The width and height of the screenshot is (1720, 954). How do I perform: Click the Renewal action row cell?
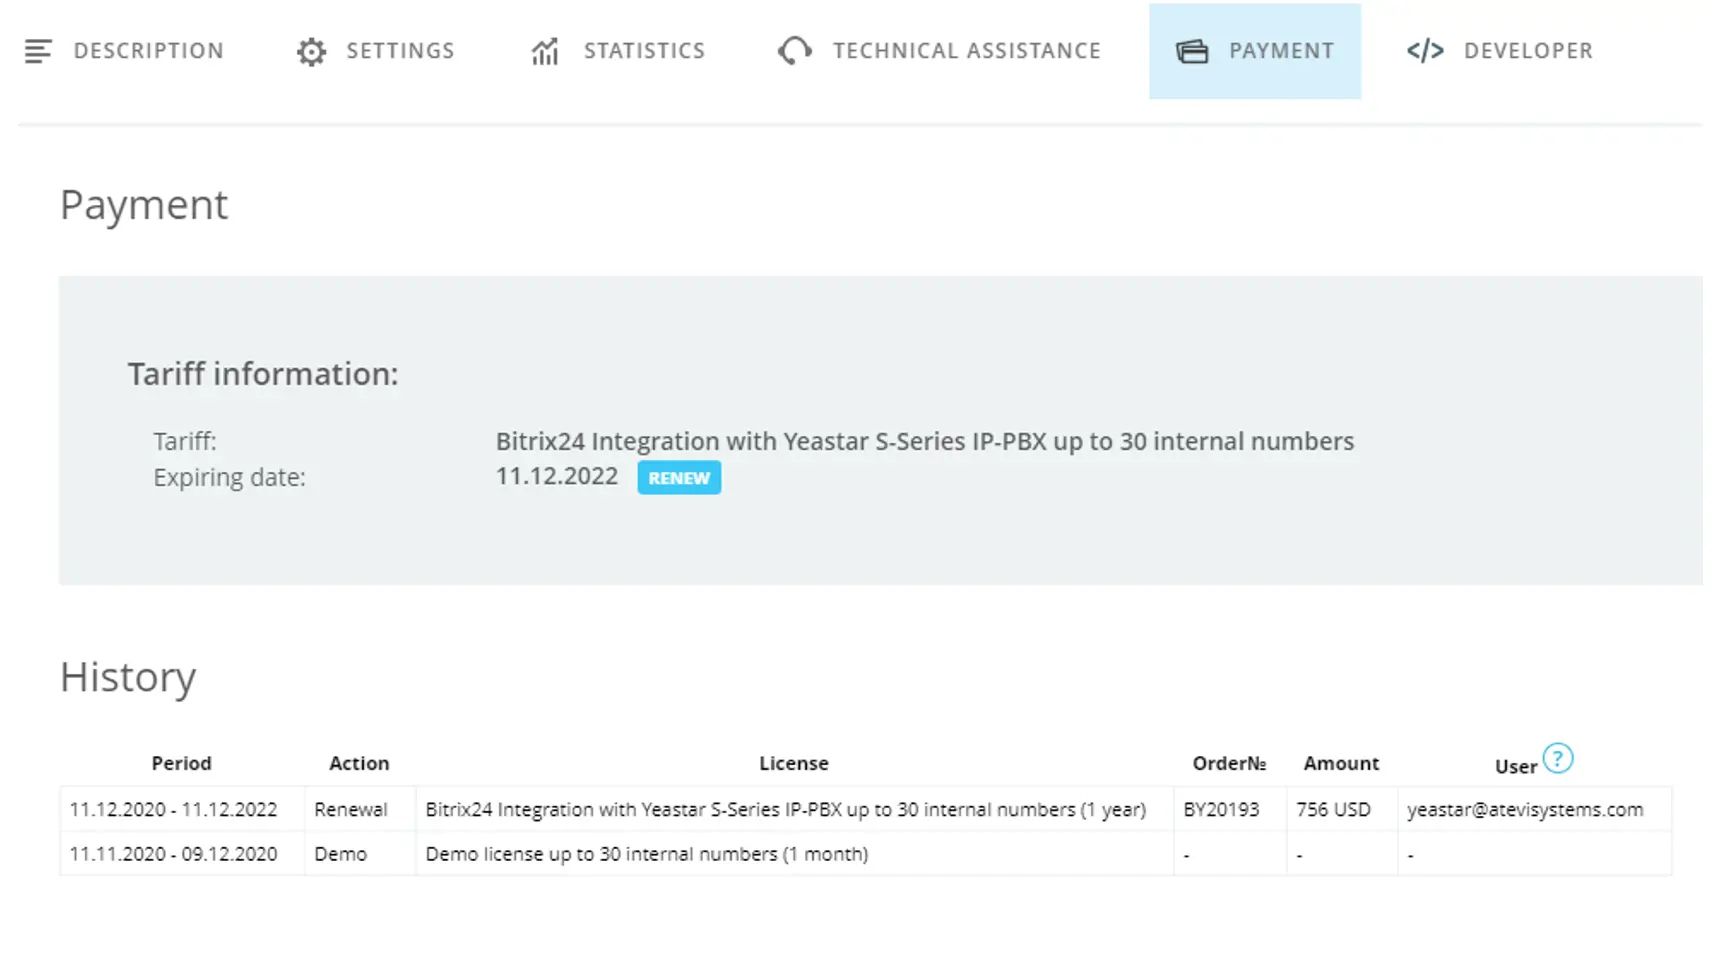(351, 810)
